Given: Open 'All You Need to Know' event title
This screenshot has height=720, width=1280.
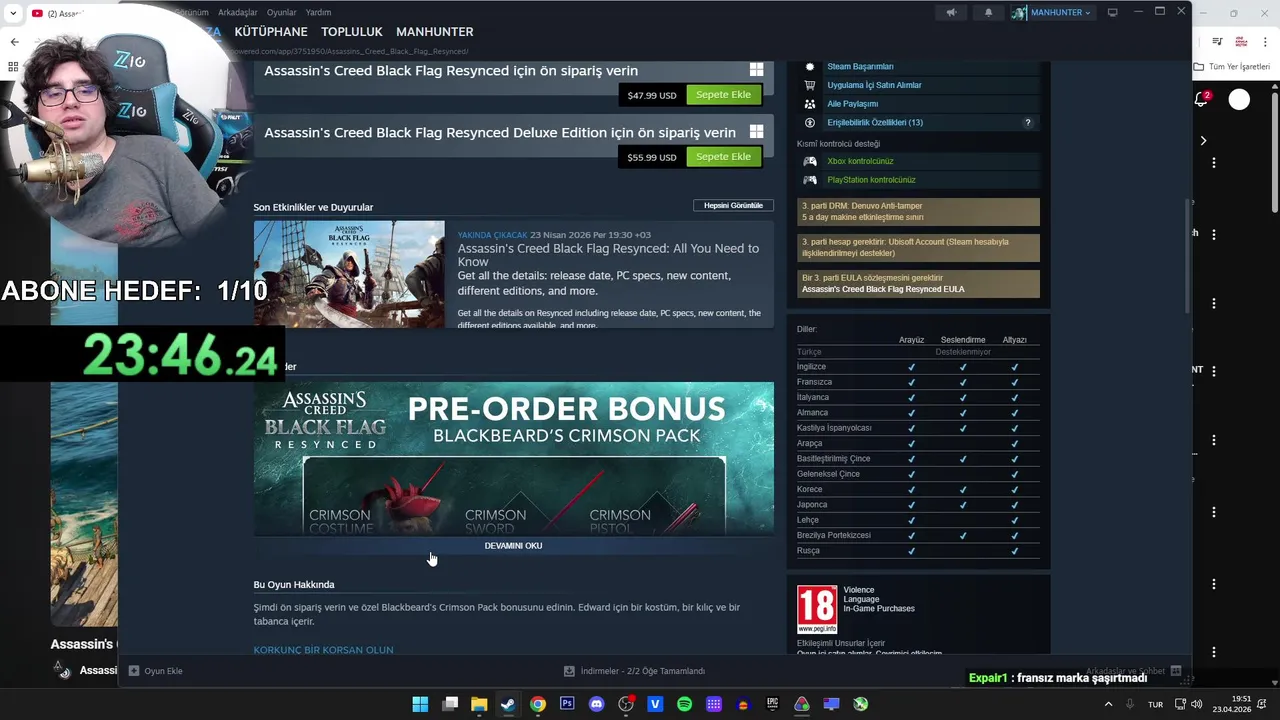Looking at the screenshot, I should point(608,255).
